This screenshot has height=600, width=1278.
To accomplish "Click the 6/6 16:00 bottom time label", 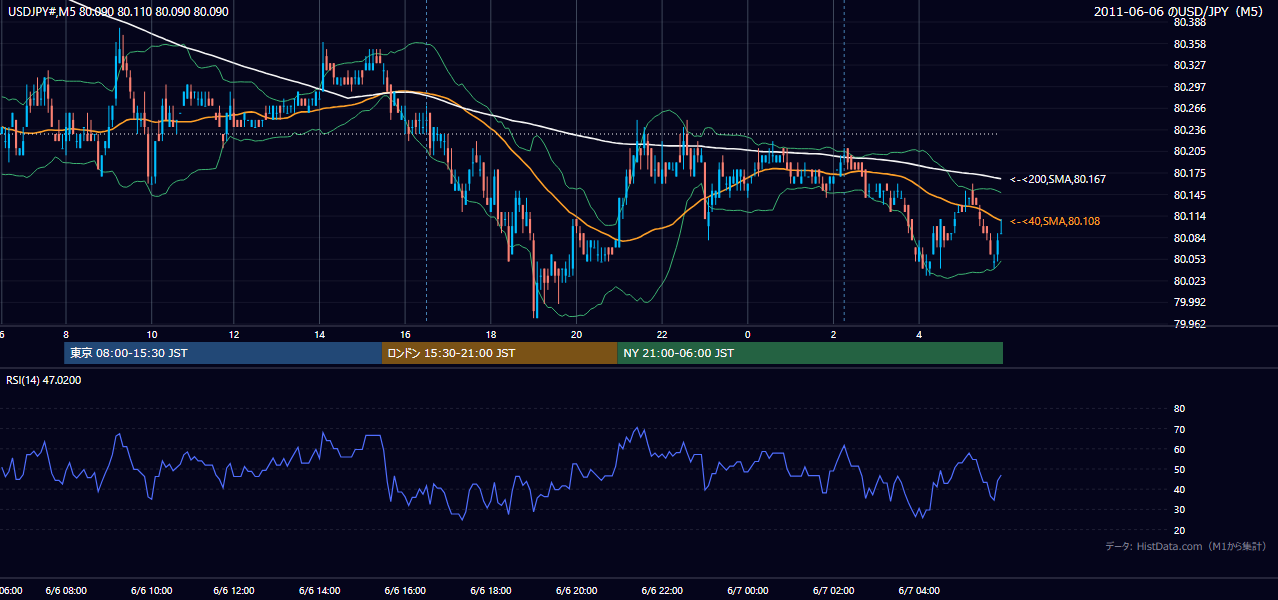I will pyautogui.click(x=407, y=590).
